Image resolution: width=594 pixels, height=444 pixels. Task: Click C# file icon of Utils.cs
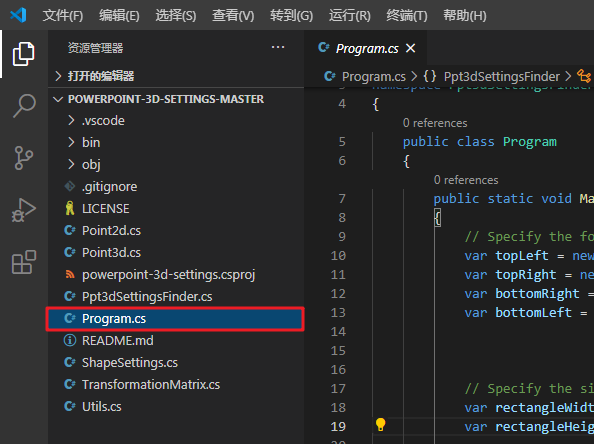click(x=70, y=406)
